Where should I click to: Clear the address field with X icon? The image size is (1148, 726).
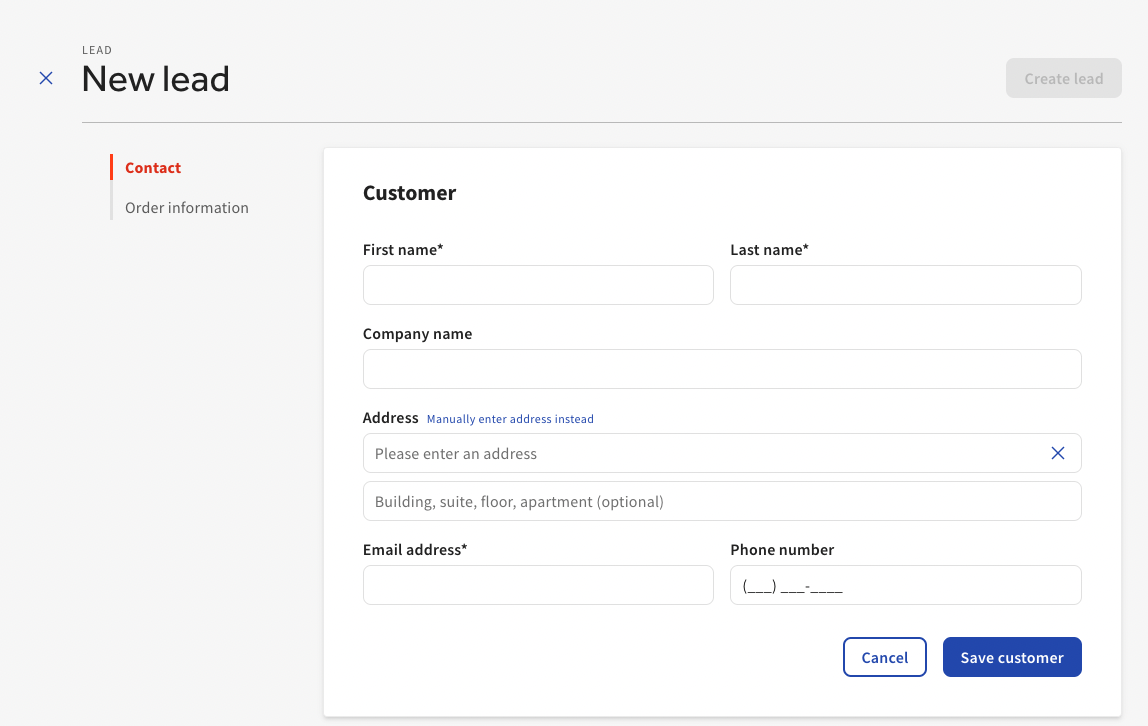click(x=1057, y=453)
